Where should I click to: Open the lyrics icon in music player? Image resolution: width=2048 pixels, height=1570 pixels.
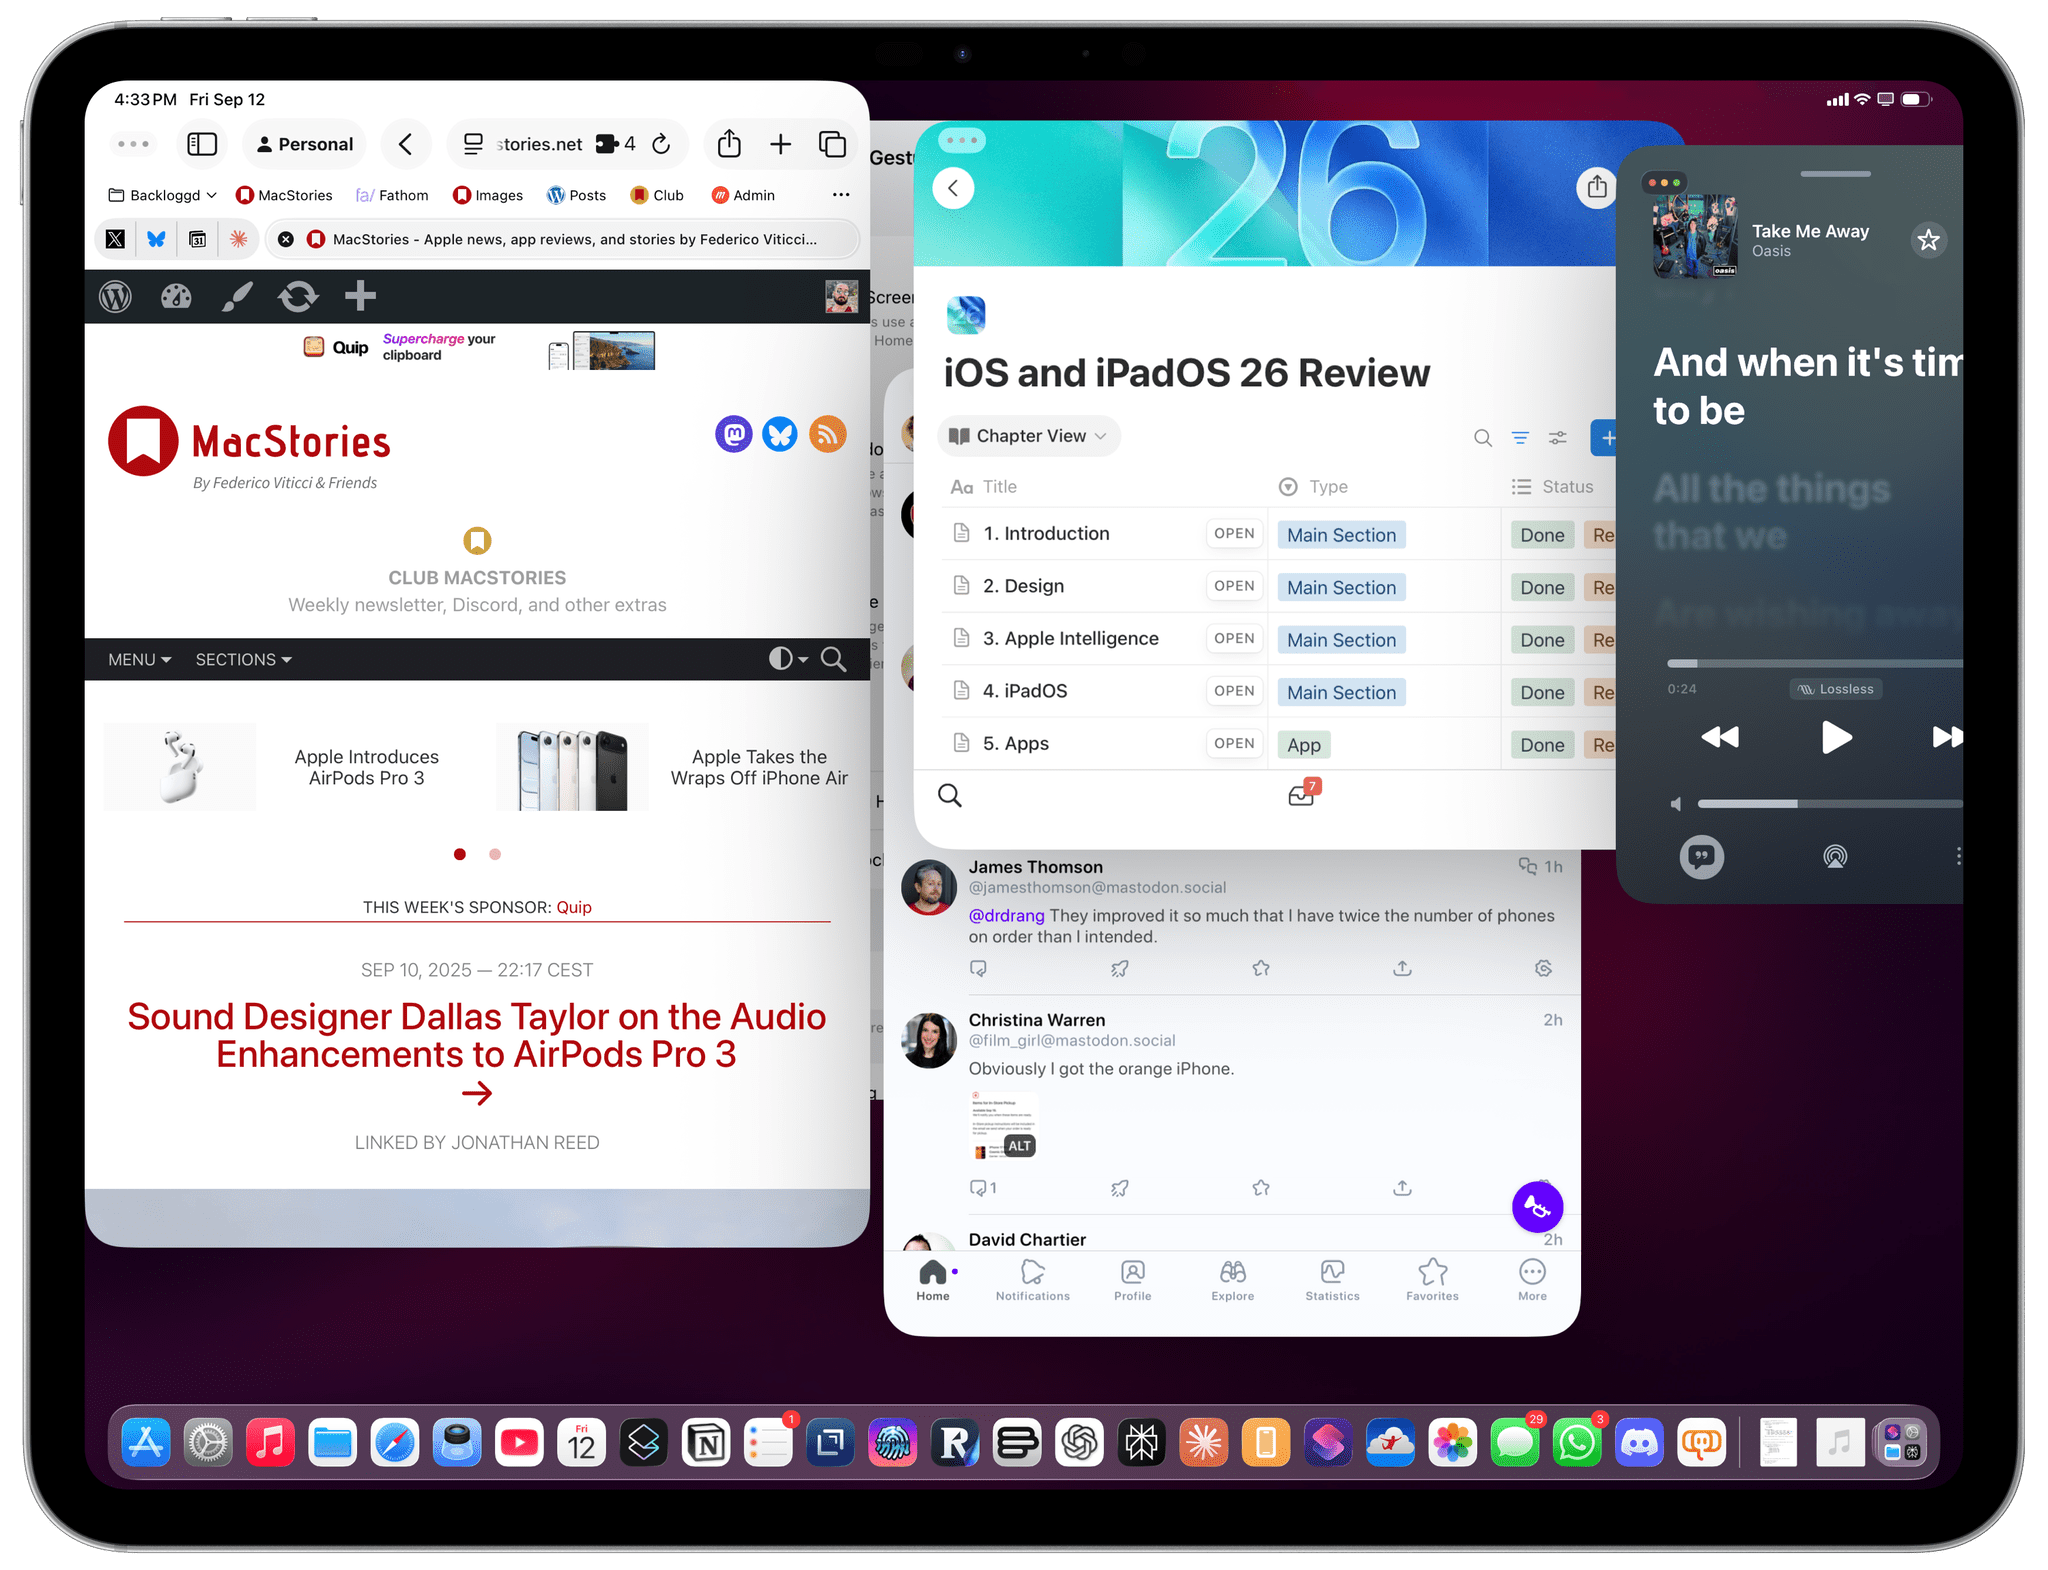click(x=1701, y=856)
